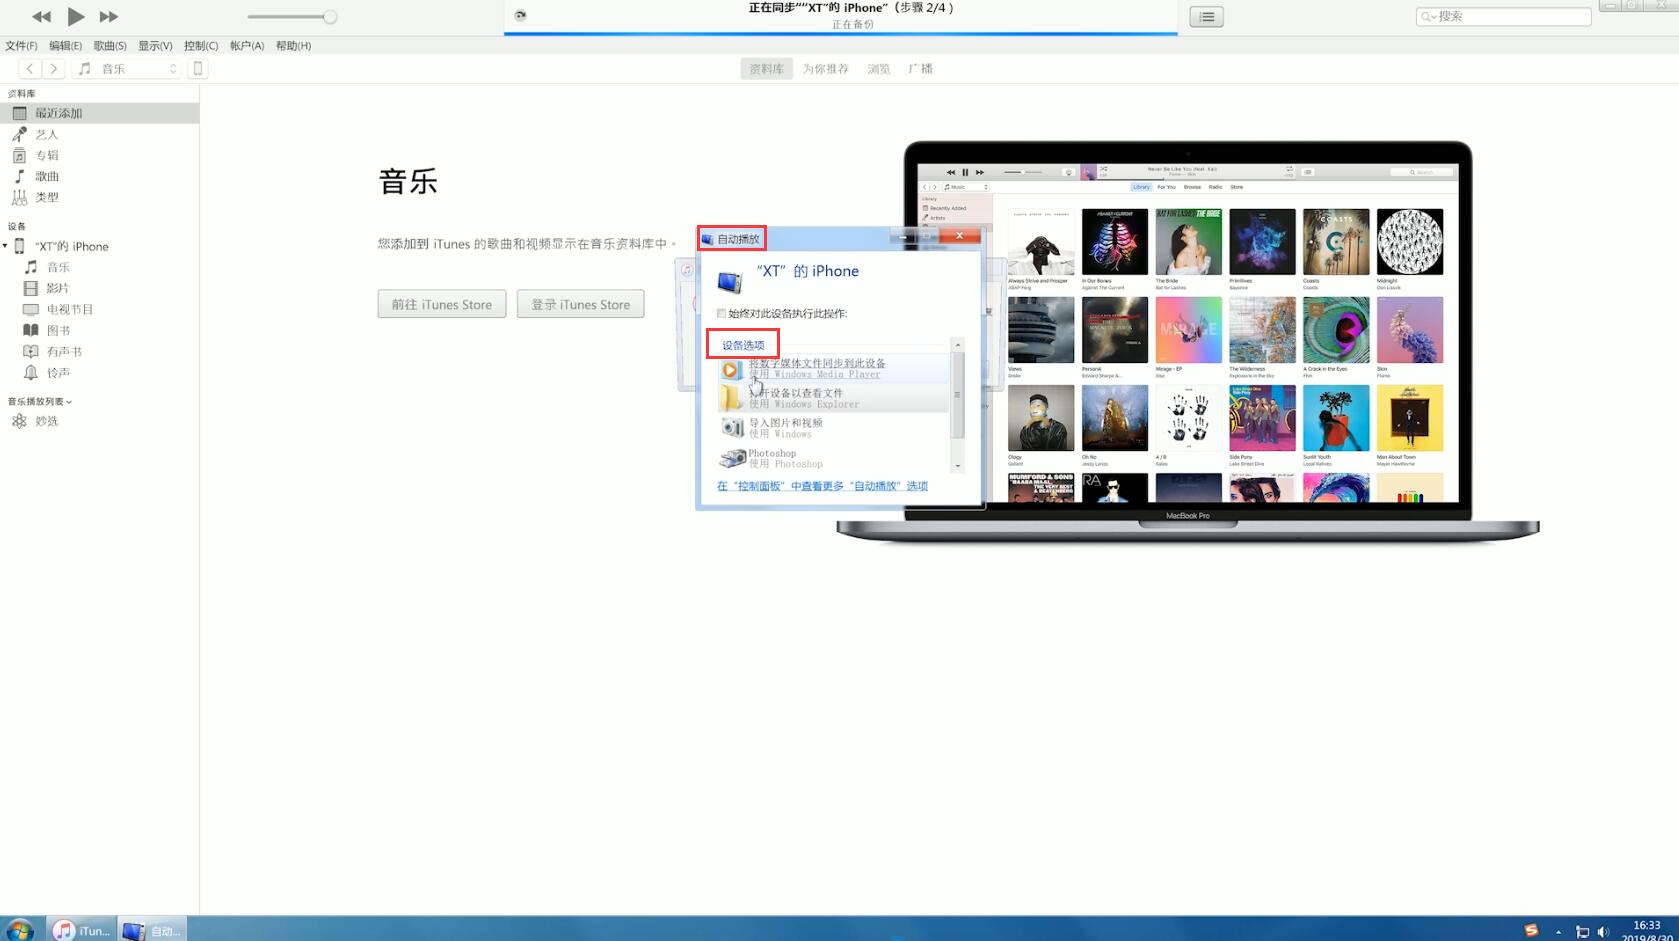
Task: Click the AutoPlay list scrollbar up arrow
Action: click(958, 345)
